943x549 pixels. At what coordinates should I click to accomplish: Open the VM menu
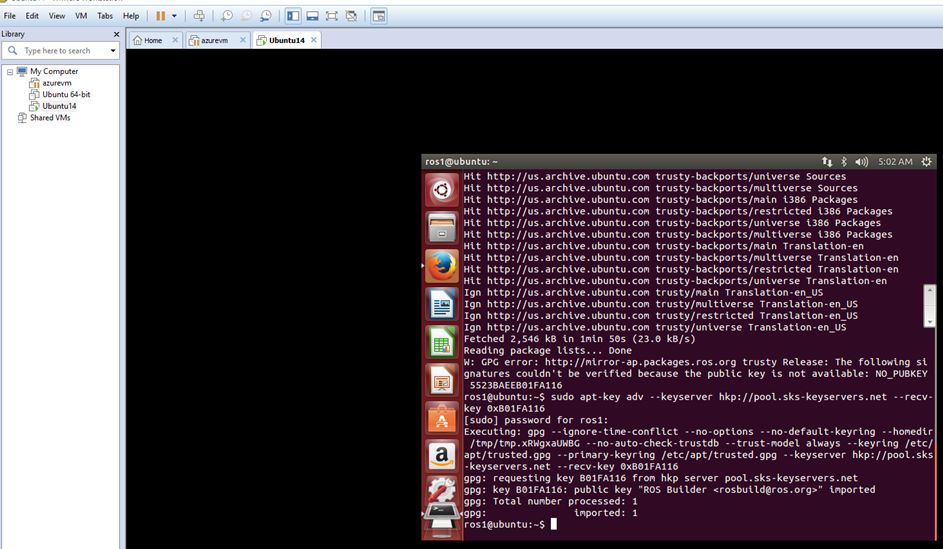[x=81, y=16]
